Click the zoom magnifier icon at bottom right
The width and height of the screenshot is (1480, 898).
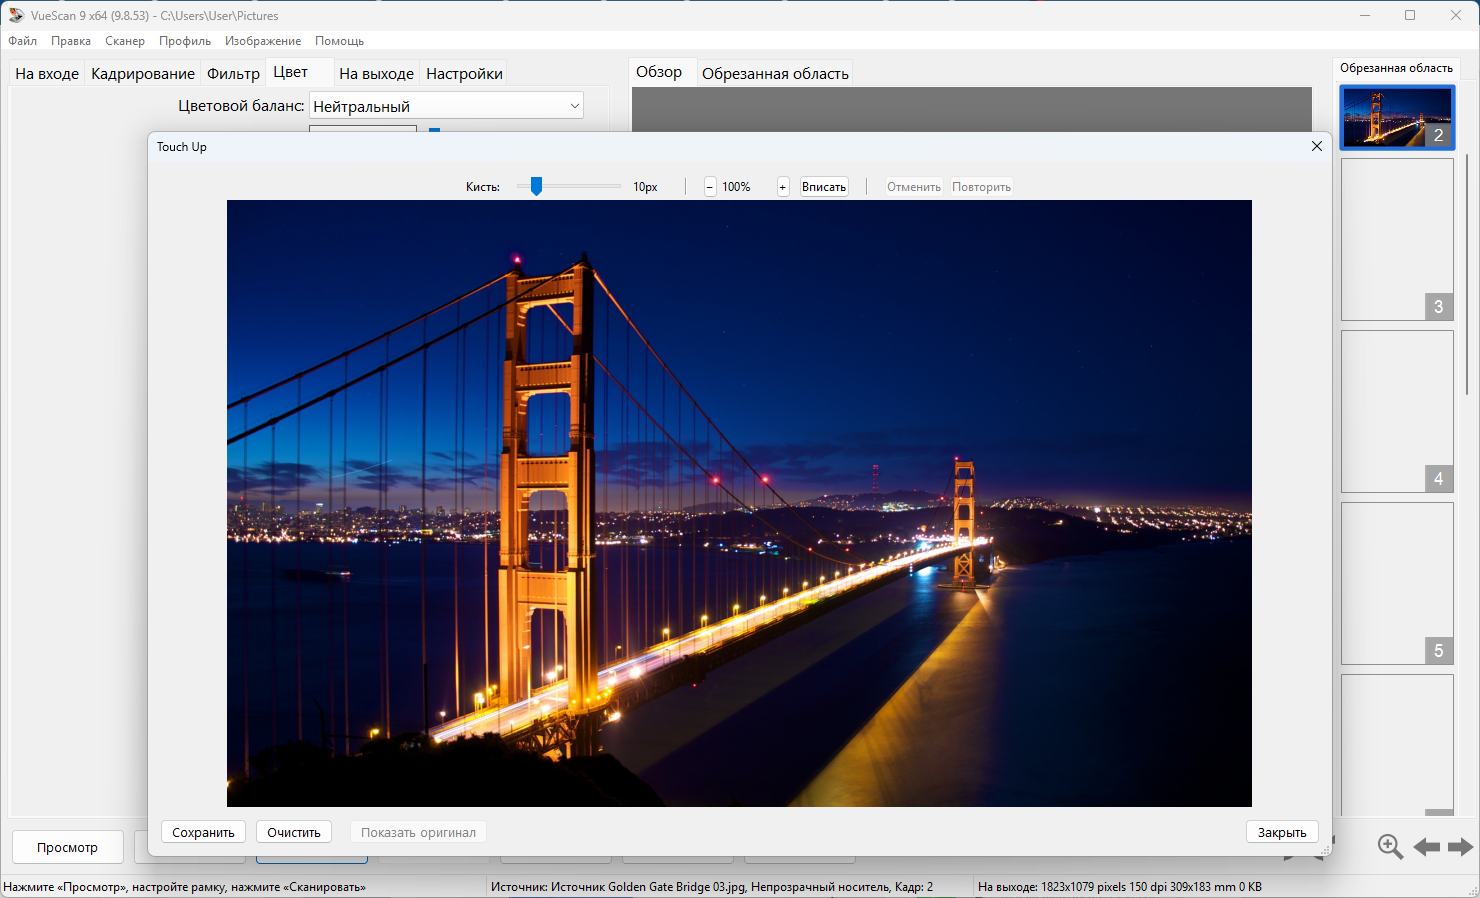1390,847
